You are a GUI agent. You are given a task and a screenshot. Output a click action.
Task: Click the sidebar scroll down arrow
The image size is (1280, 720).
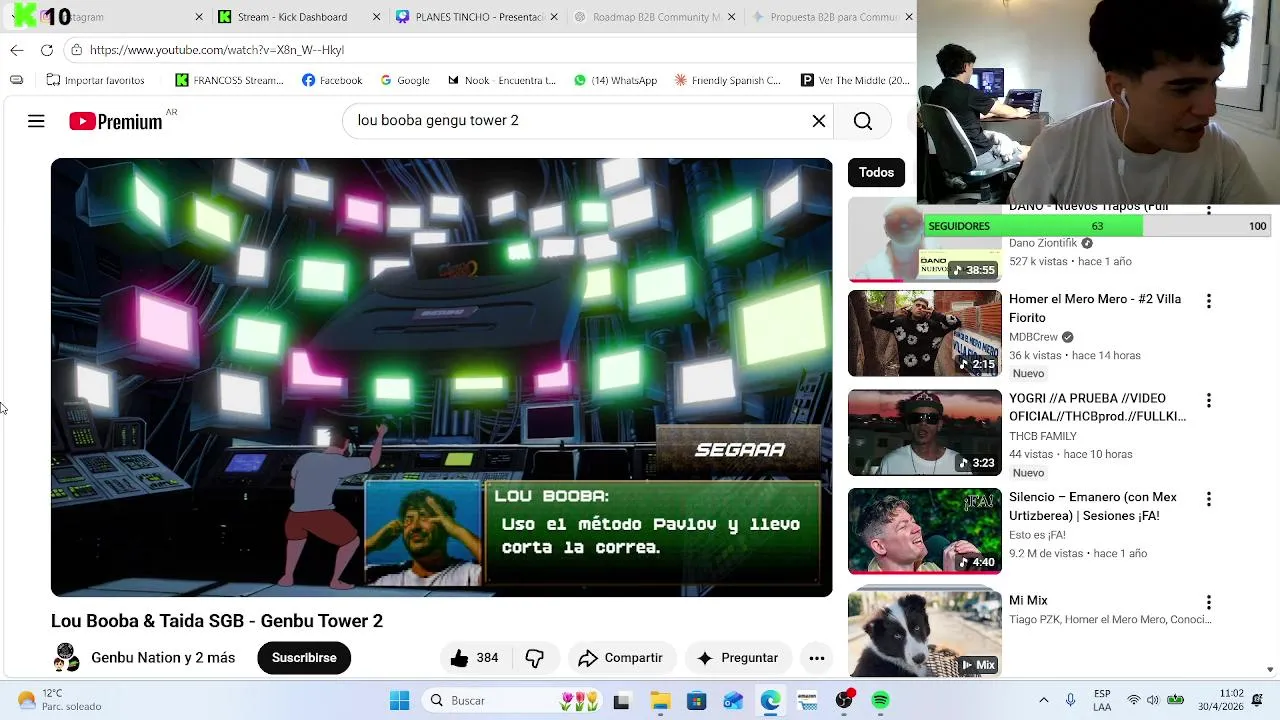1271,670
